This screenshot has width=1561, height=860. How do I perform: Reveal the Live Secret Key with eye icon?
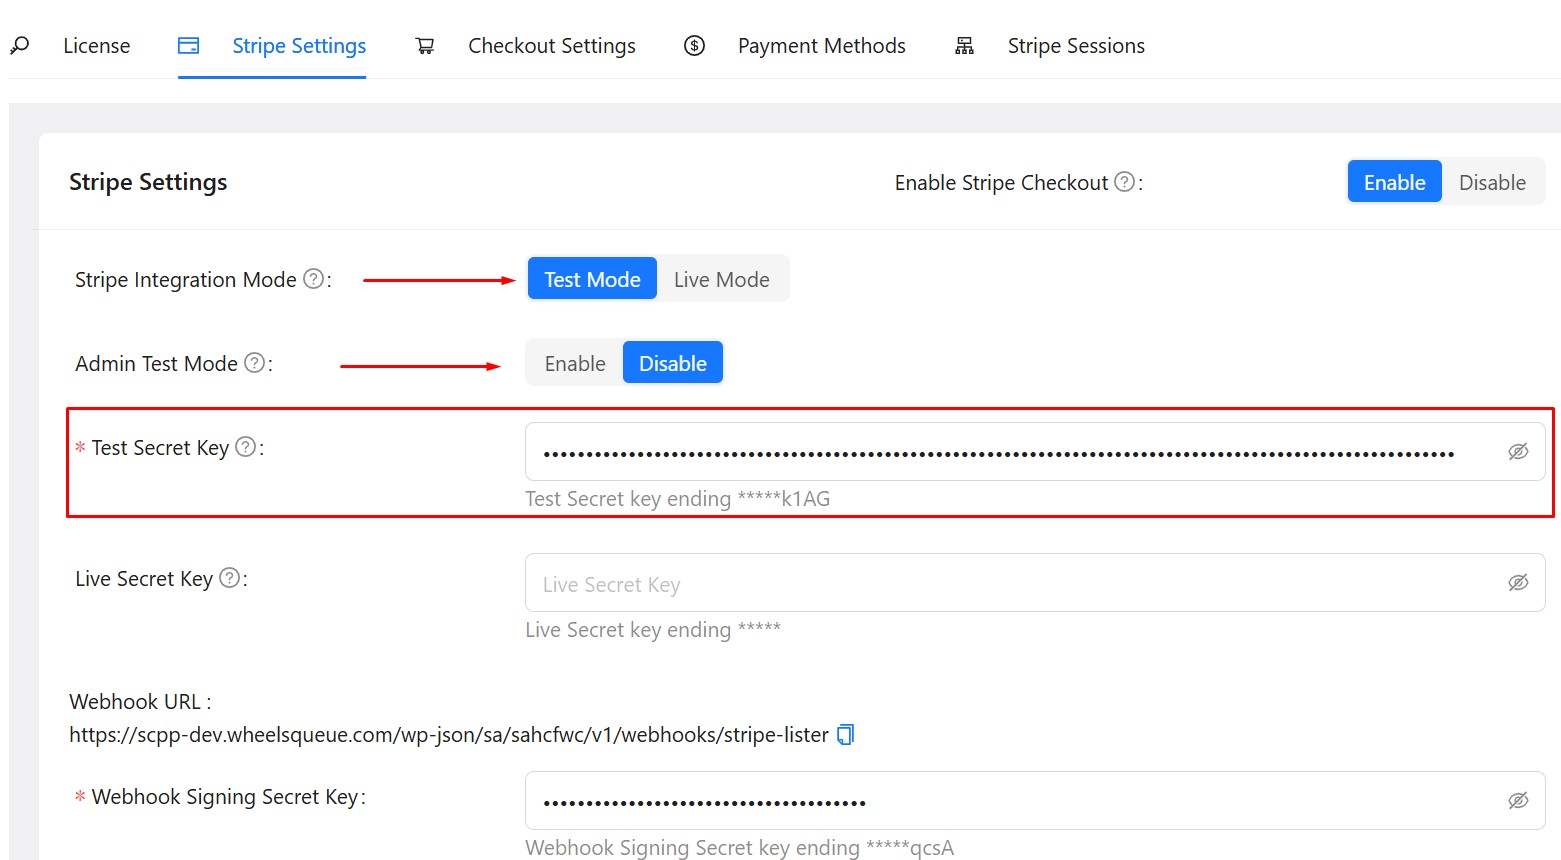coord(1518,583)
